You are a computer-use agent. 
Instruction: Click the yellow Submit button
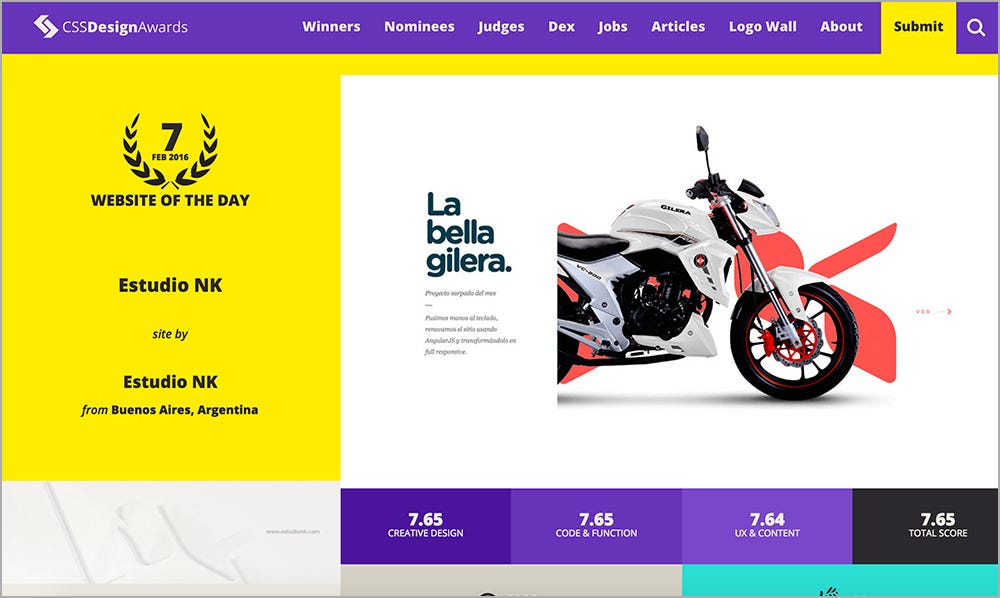(918, 27)
